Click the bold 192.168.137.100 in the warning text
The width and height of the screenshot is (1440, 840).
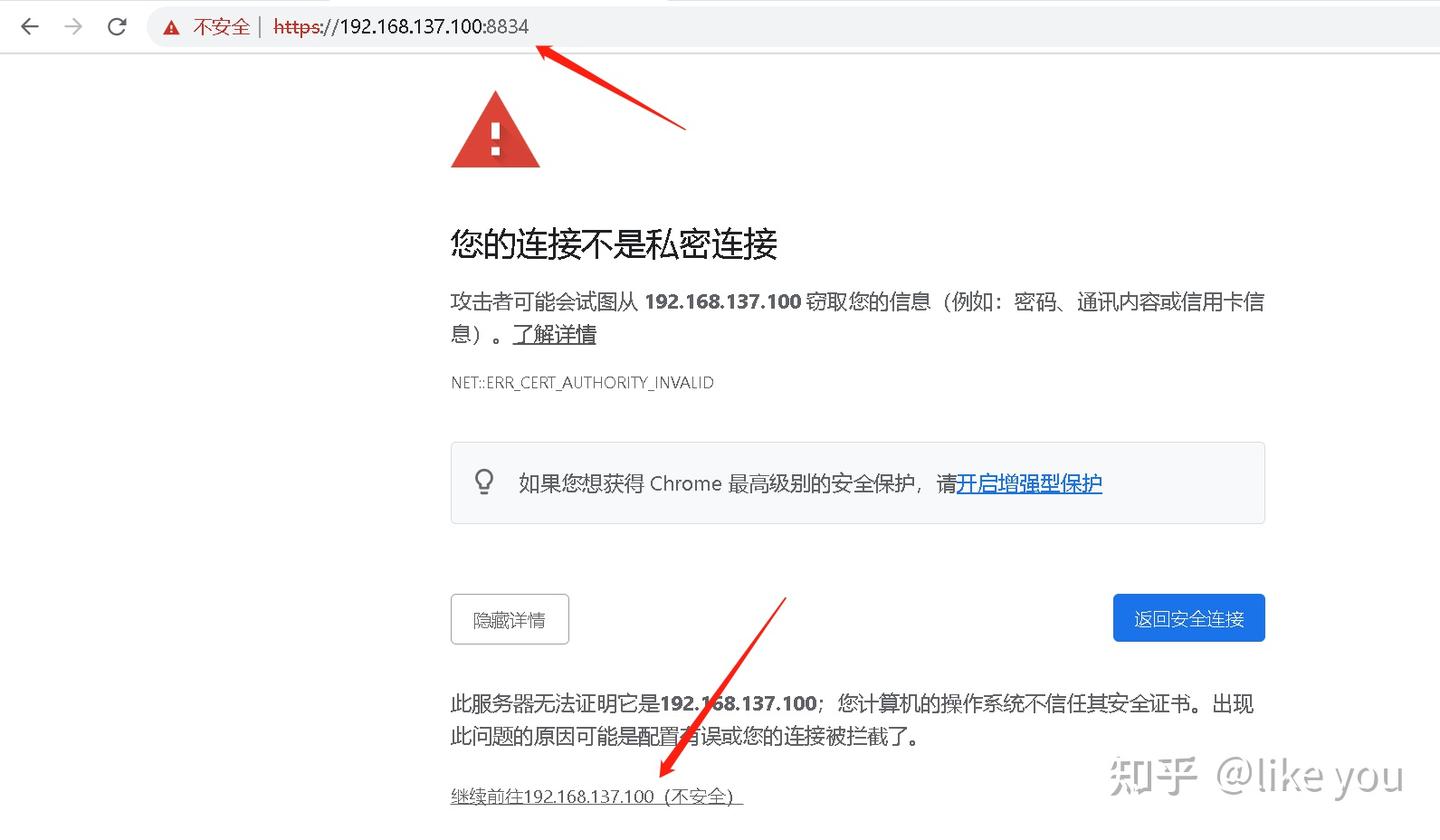click(x=723, y=302)
